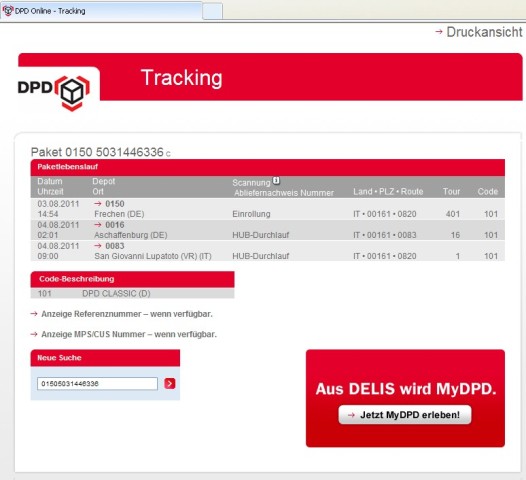Click time 02:01 cell
Image resolution: width=526 pixels, height=480 pixels.
pos(48,235)
